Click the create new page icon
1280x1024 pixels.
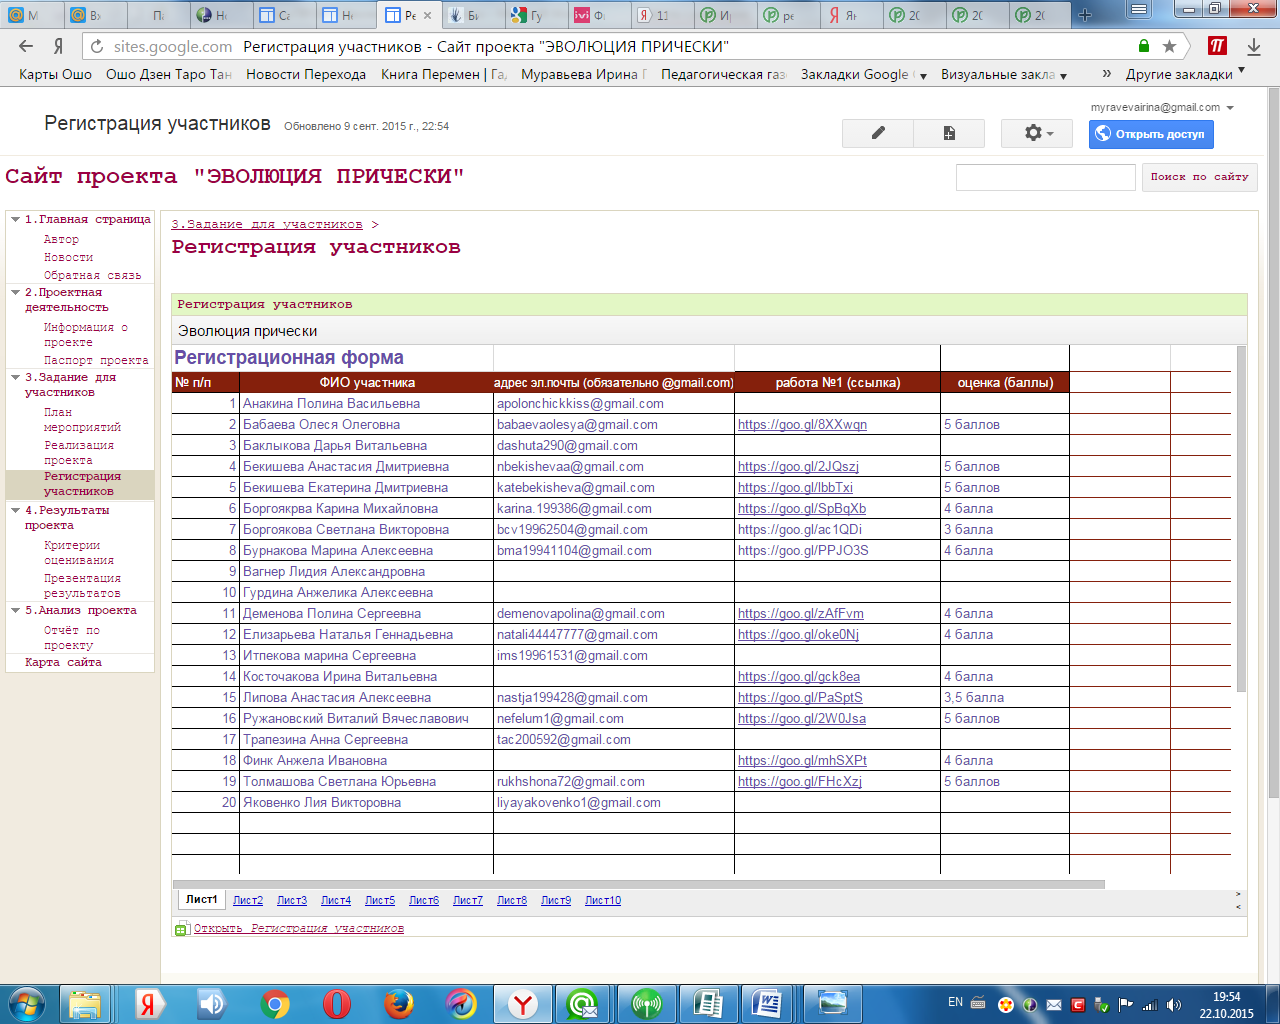click(949, 133)
